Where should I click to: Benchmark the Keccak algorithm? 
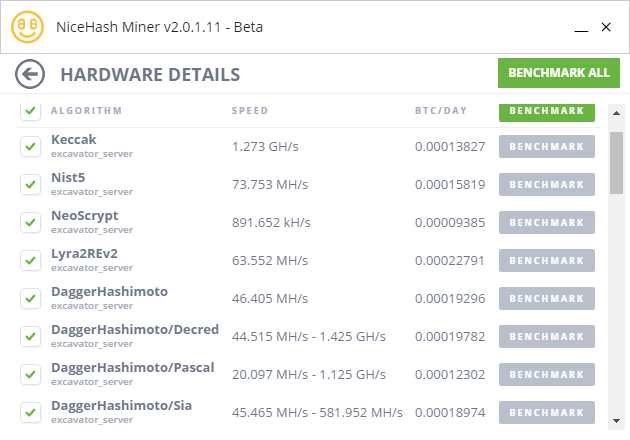pyautogui.click(x=546, y=147)
